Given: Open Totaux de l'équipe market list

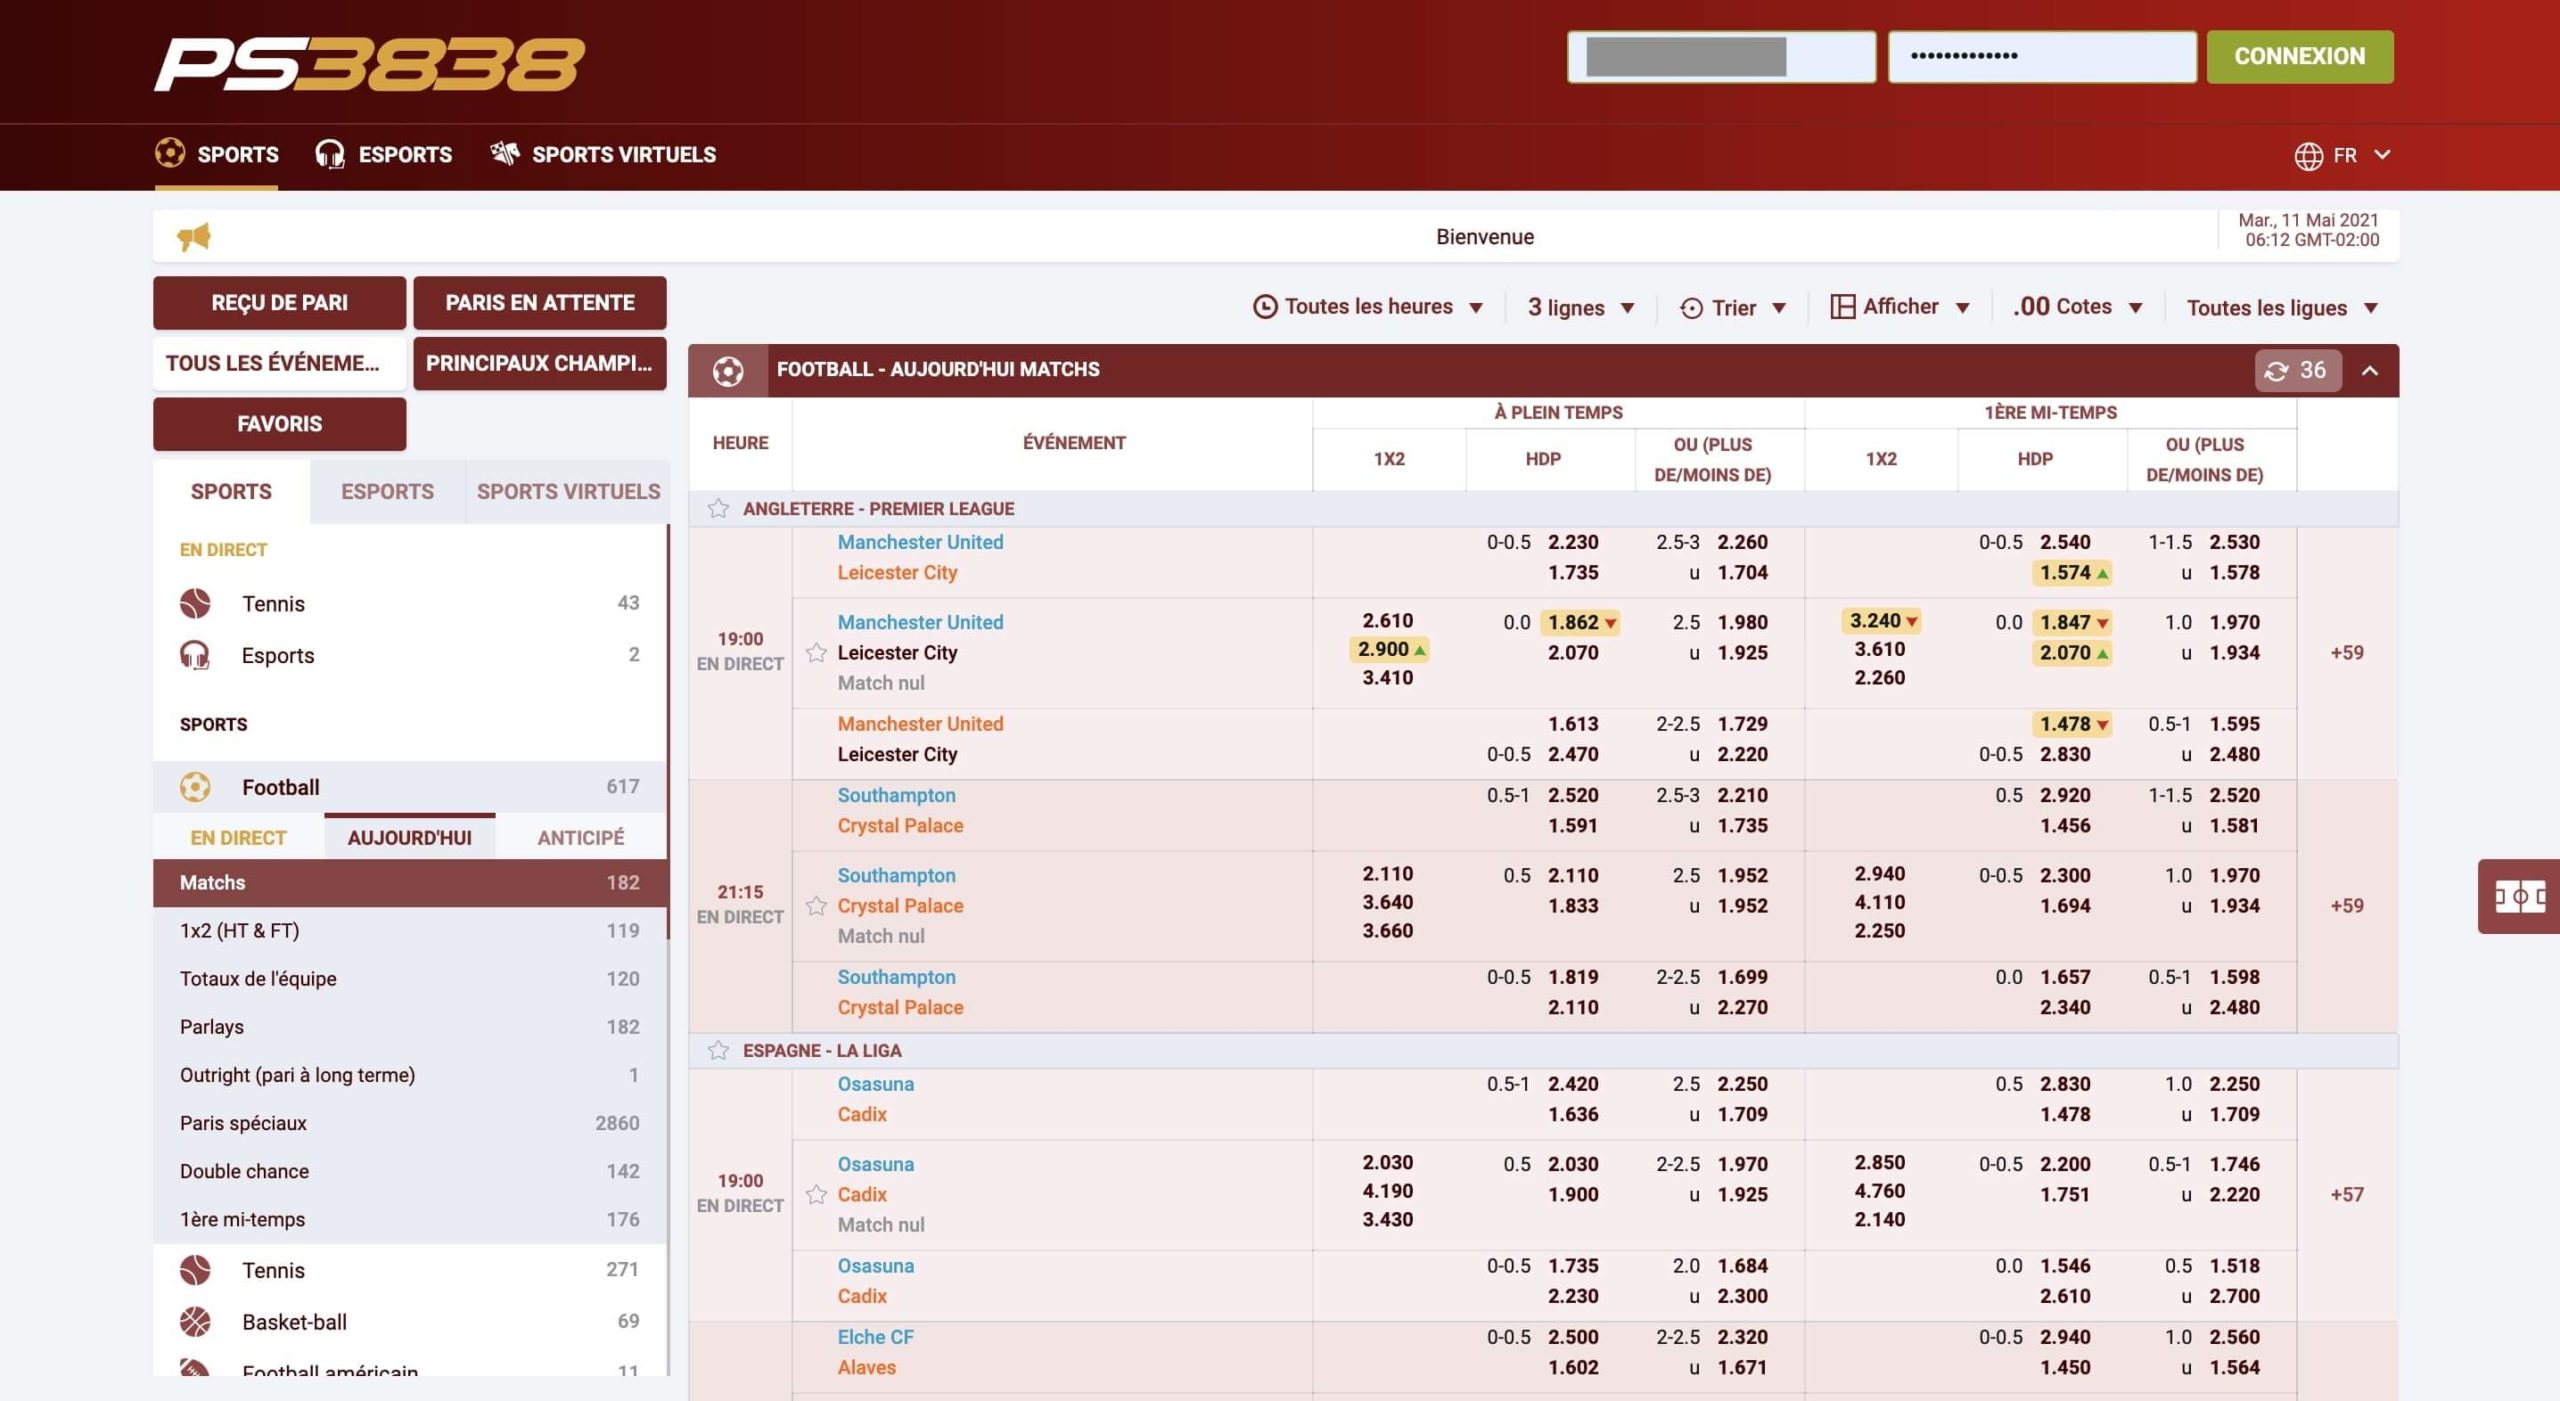Looking at the screenshot, I should 410,978.
